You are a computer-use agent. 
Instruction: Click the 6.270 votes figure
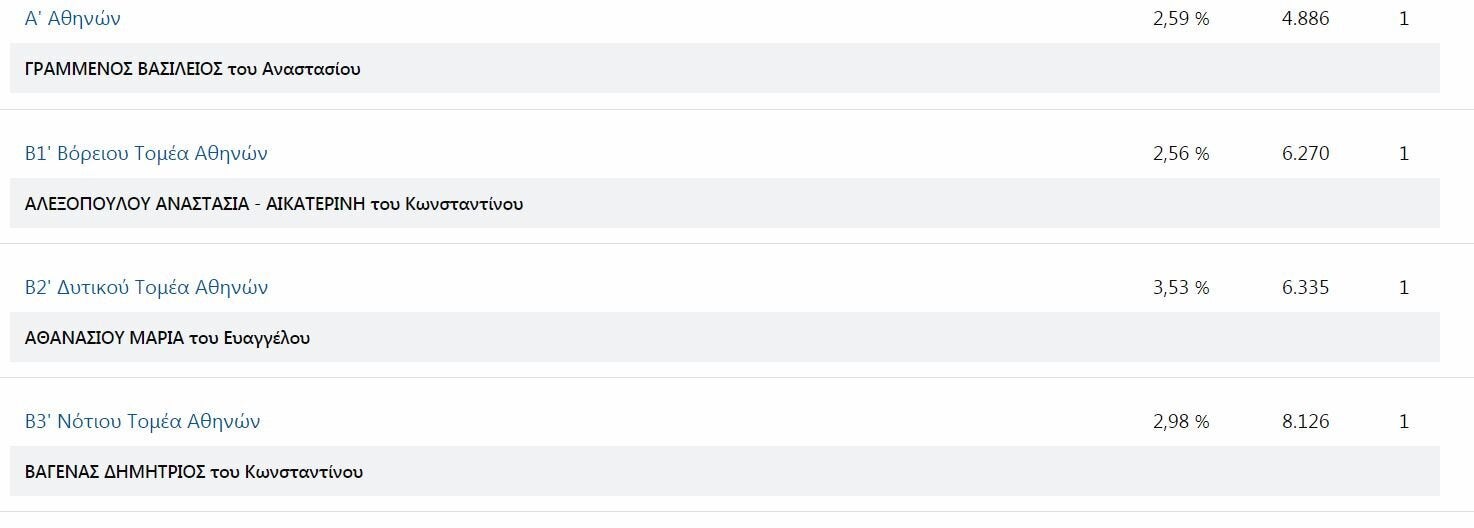pos(1305,153)
